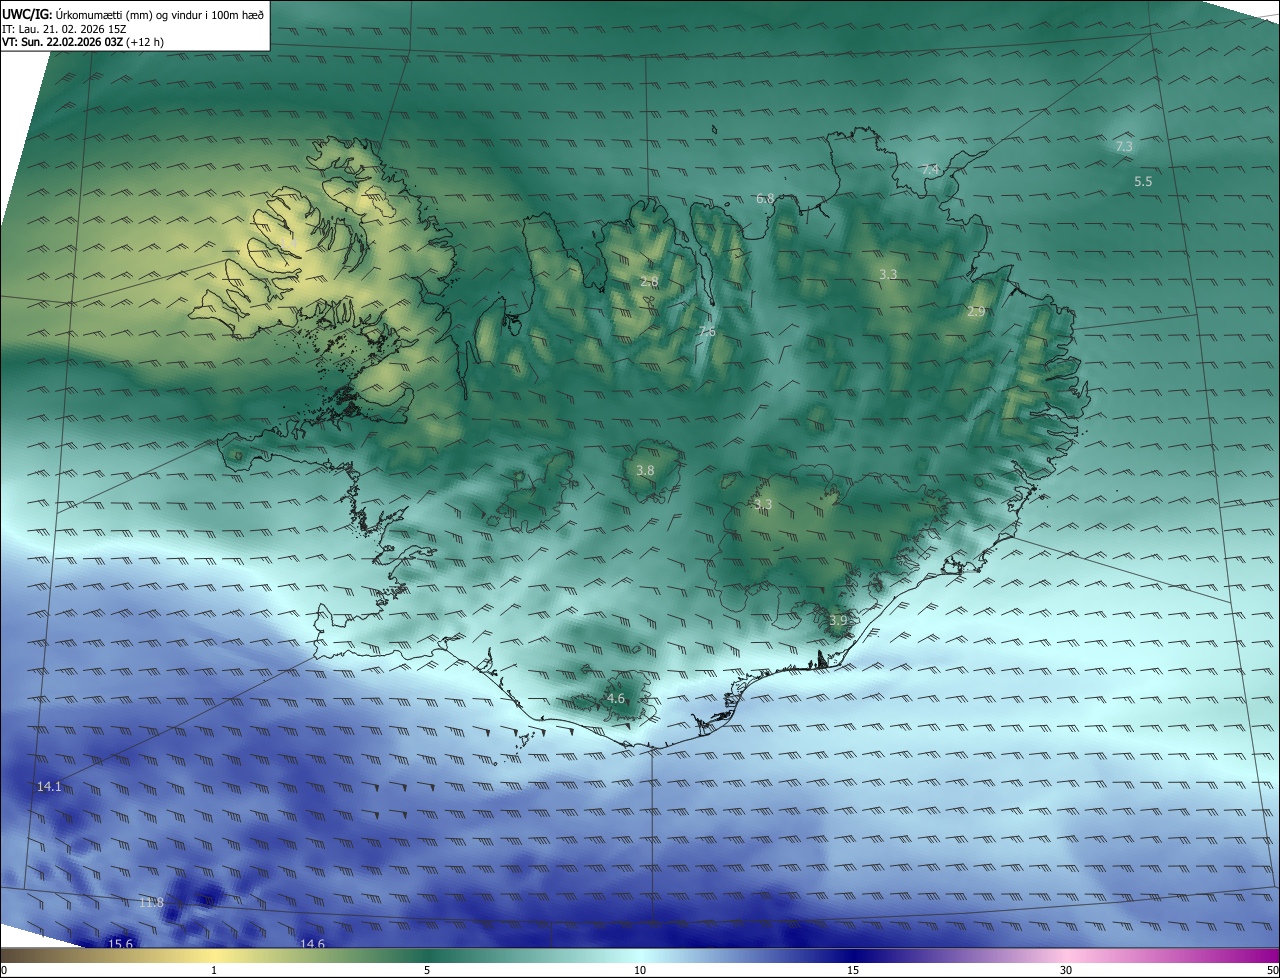This screenshot has height=978, width=1280.
Task: Click the 30 tick on the color scale
Action: [x=1066, y=970]
